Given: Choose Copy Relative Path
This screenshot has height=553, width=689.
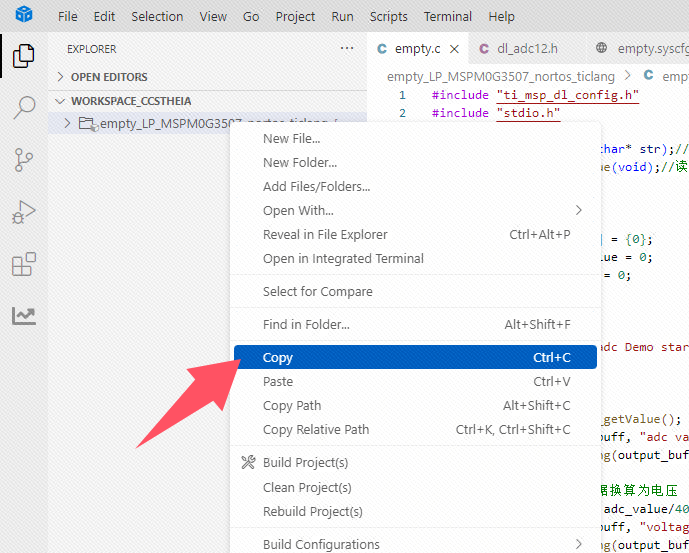Looking at the screenshot, I should tap(415, 429).
